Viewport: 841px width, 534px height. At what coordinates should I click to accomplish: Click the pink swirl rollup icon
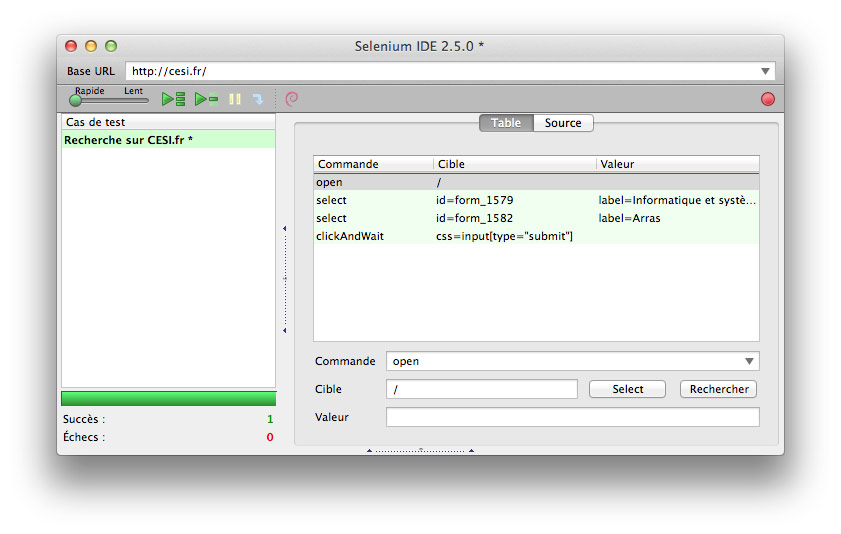(291, 99)
